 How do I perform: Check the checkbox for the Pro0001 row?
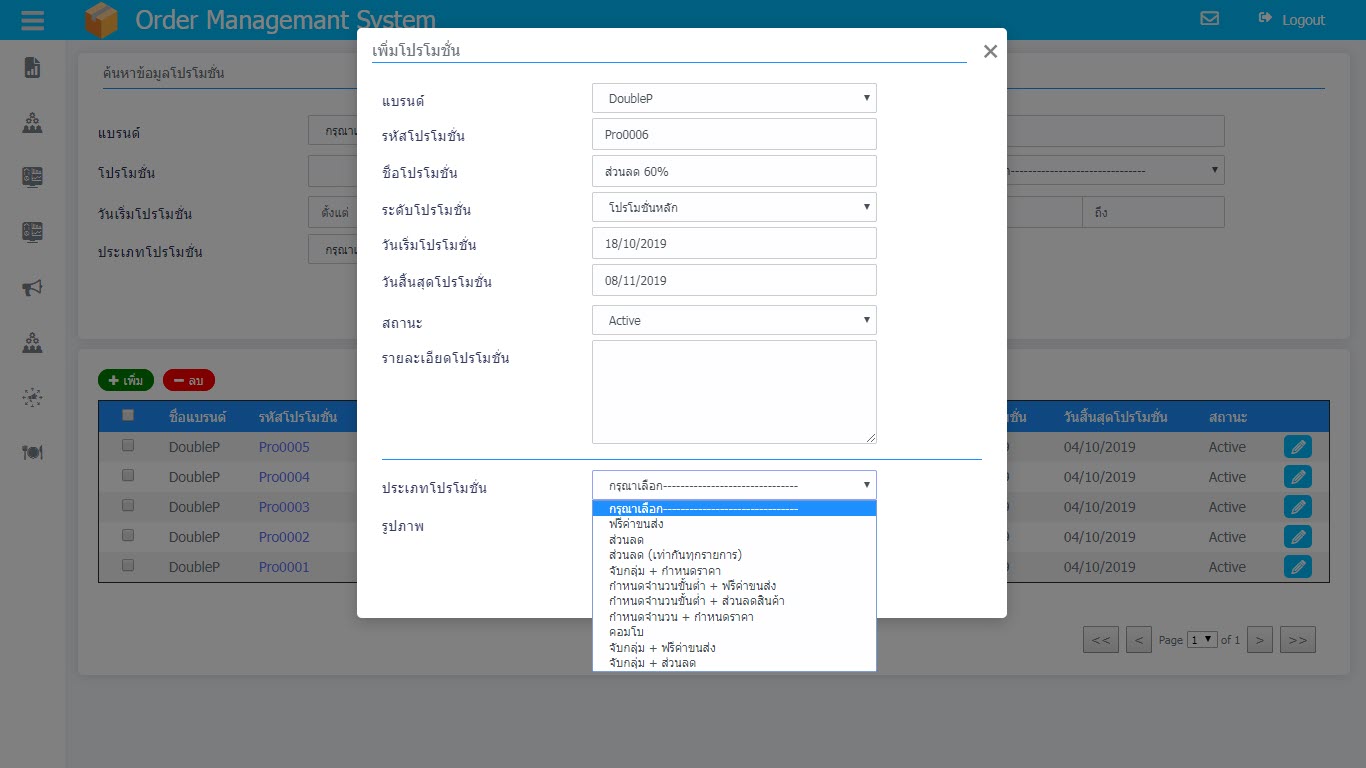pos(128,566)
